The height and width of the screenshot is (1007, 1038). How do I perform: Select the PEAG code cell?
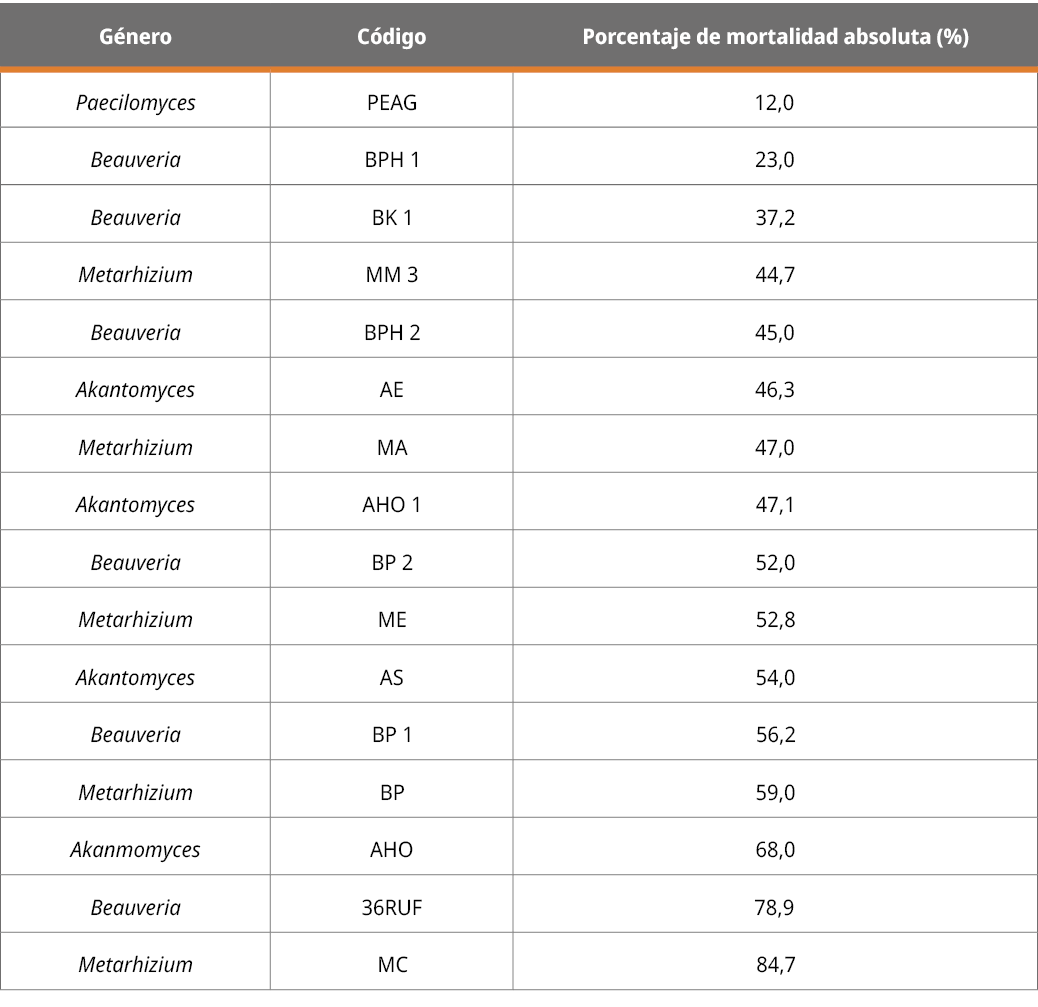pos(392,102)
